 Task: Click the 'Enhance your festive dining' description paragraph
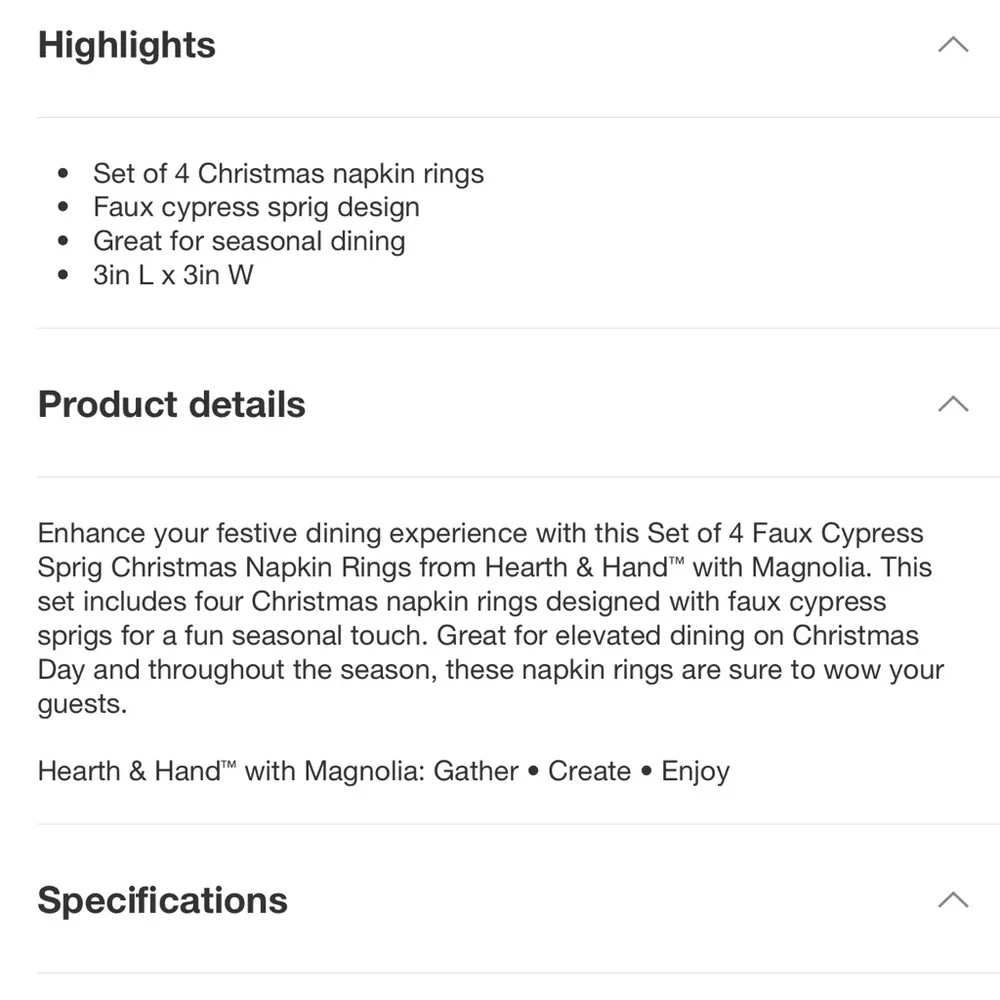(491, 619)
